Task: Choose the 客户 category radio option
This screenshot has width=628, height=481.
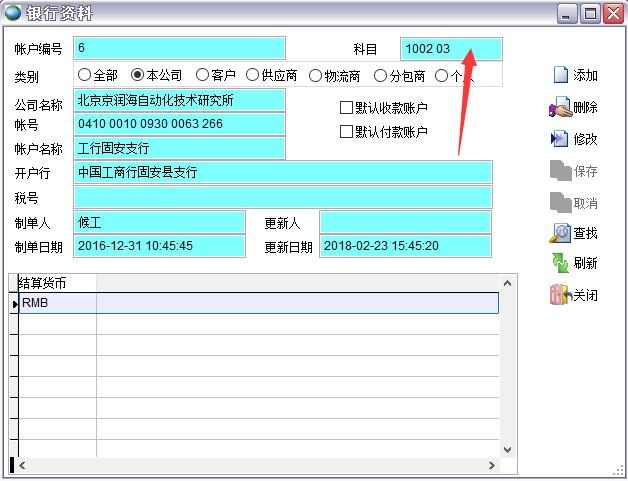Action: point(202,75)
